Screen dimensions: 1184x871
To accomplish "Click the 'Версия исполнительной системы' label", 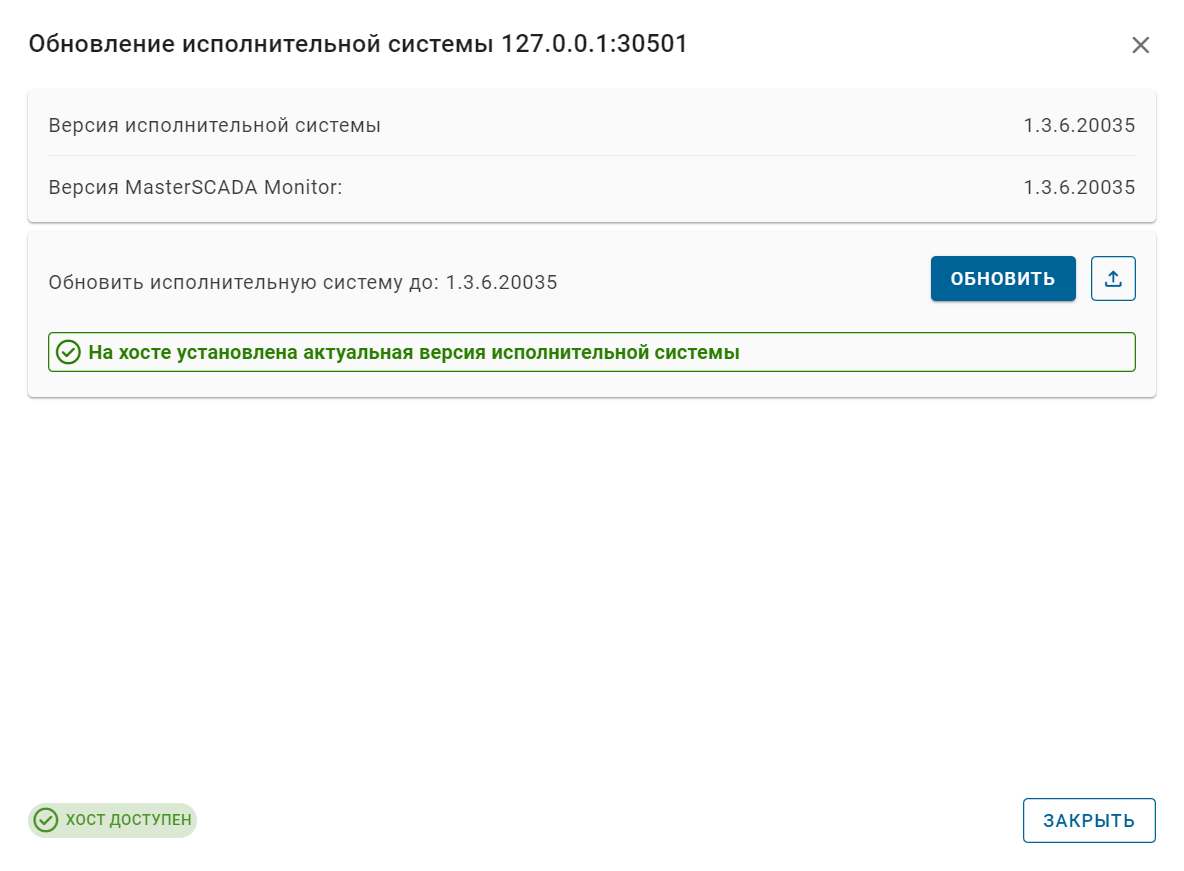I will 214,126.
